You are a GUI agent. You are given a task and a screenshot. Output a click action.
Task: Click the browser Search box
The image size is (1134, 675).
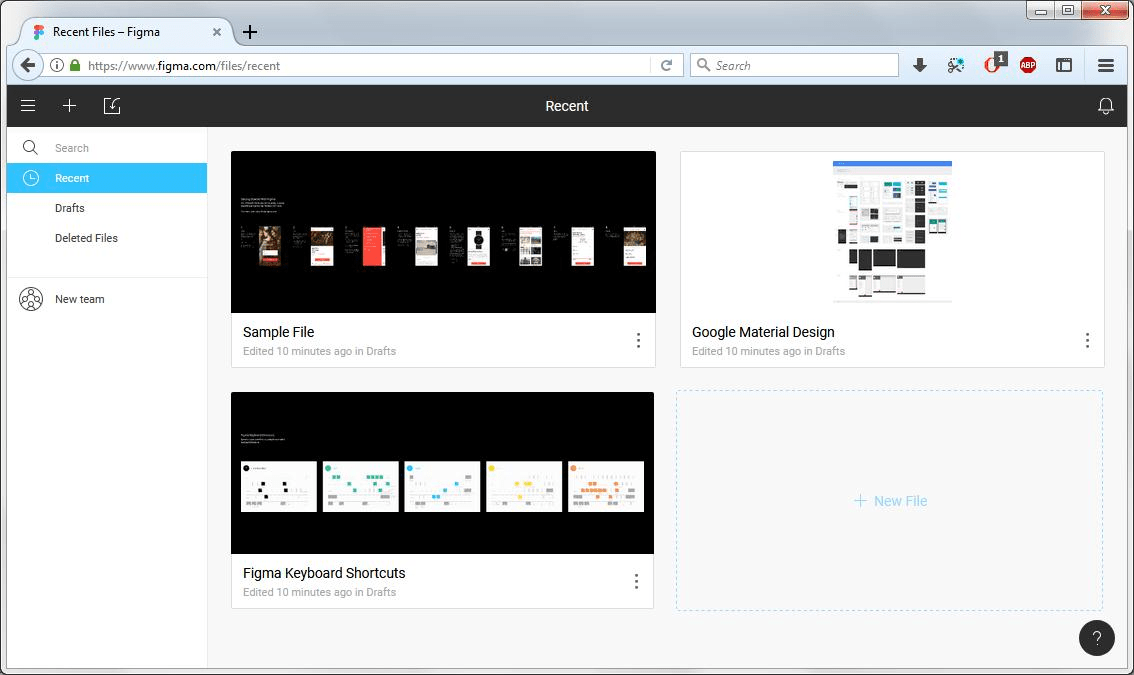point(794,65)
